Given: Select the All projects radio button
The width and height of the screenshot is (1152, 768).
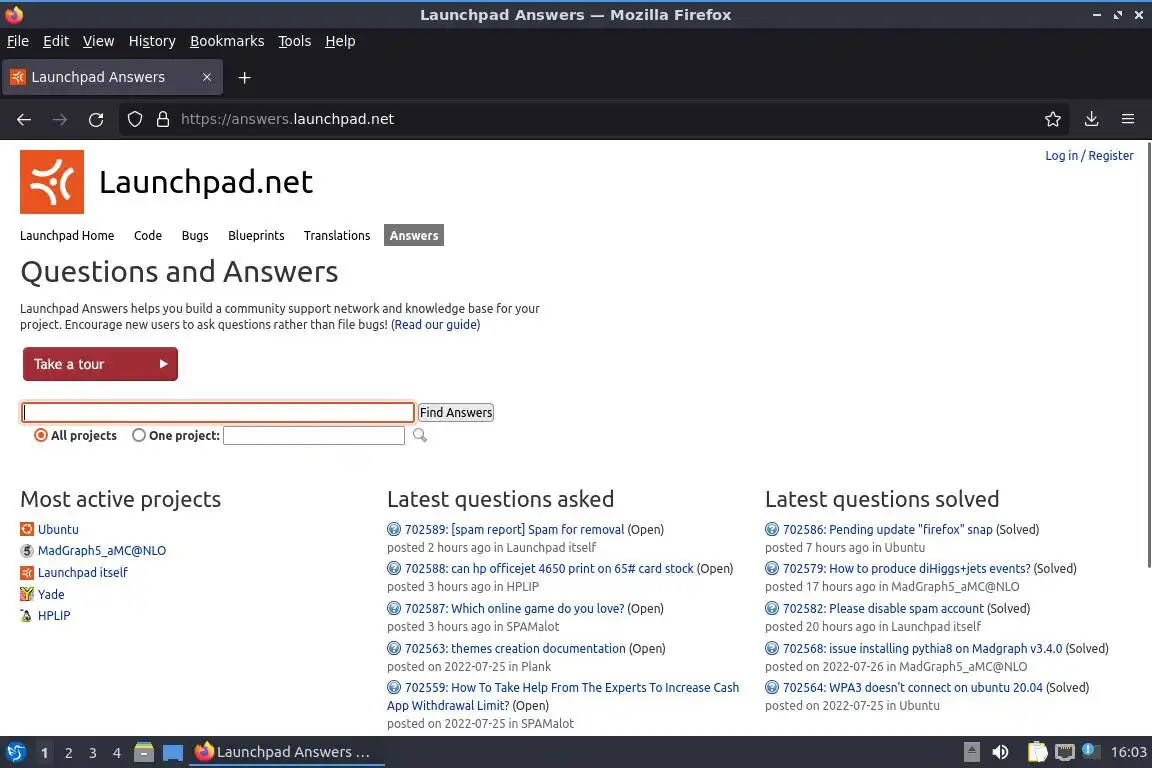Looking at the screenshot, I should (x=41, y=435).
